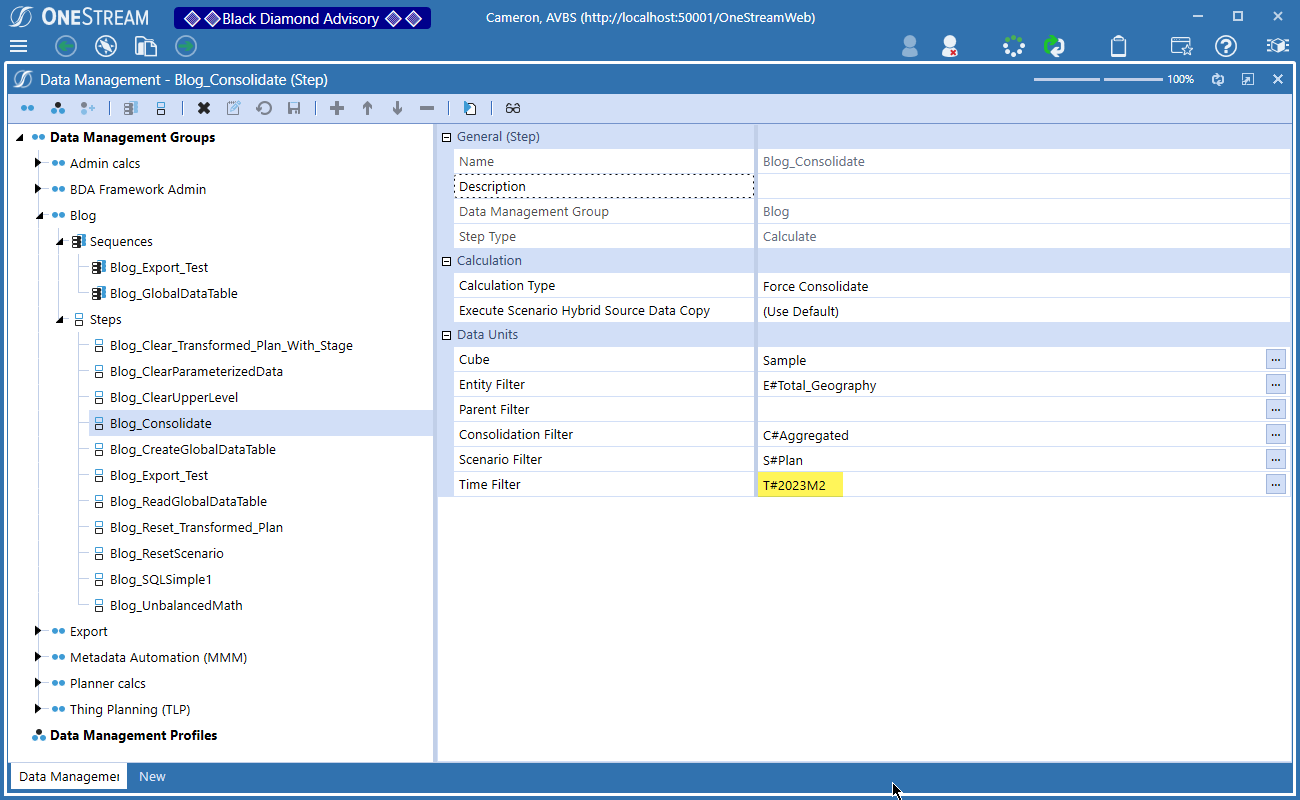Image resolution: width=1300 pixels, height=800 pixels.
Task: Click the Create Group two-dots toolbar icon
Action: [x=27, y=108]
